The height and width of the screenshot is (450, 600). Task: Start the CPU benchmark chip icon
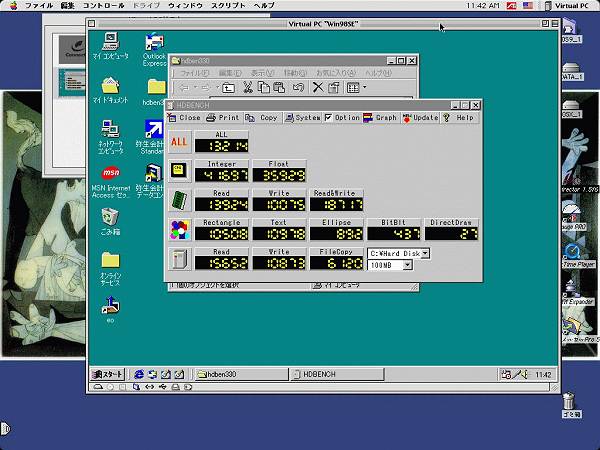point(179,171)
